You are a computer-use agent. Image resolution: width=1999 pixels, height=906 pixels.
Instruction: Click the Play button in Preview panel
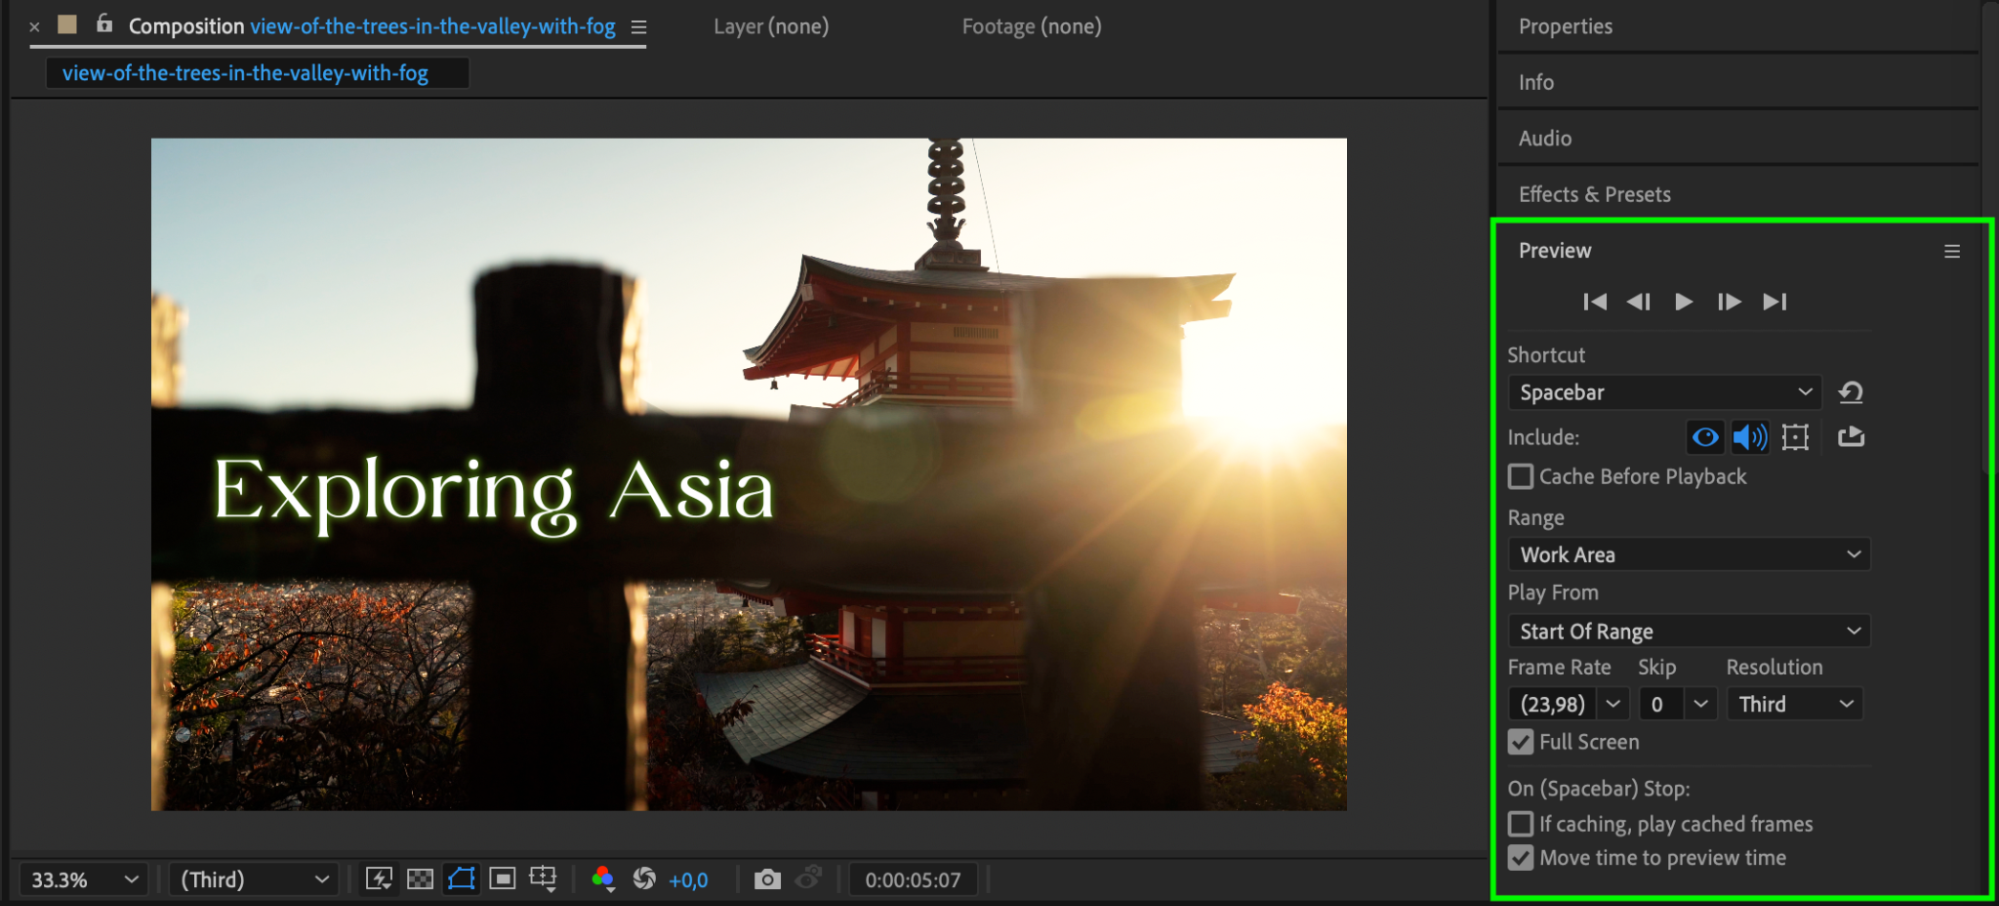(x=1683, y=302)
